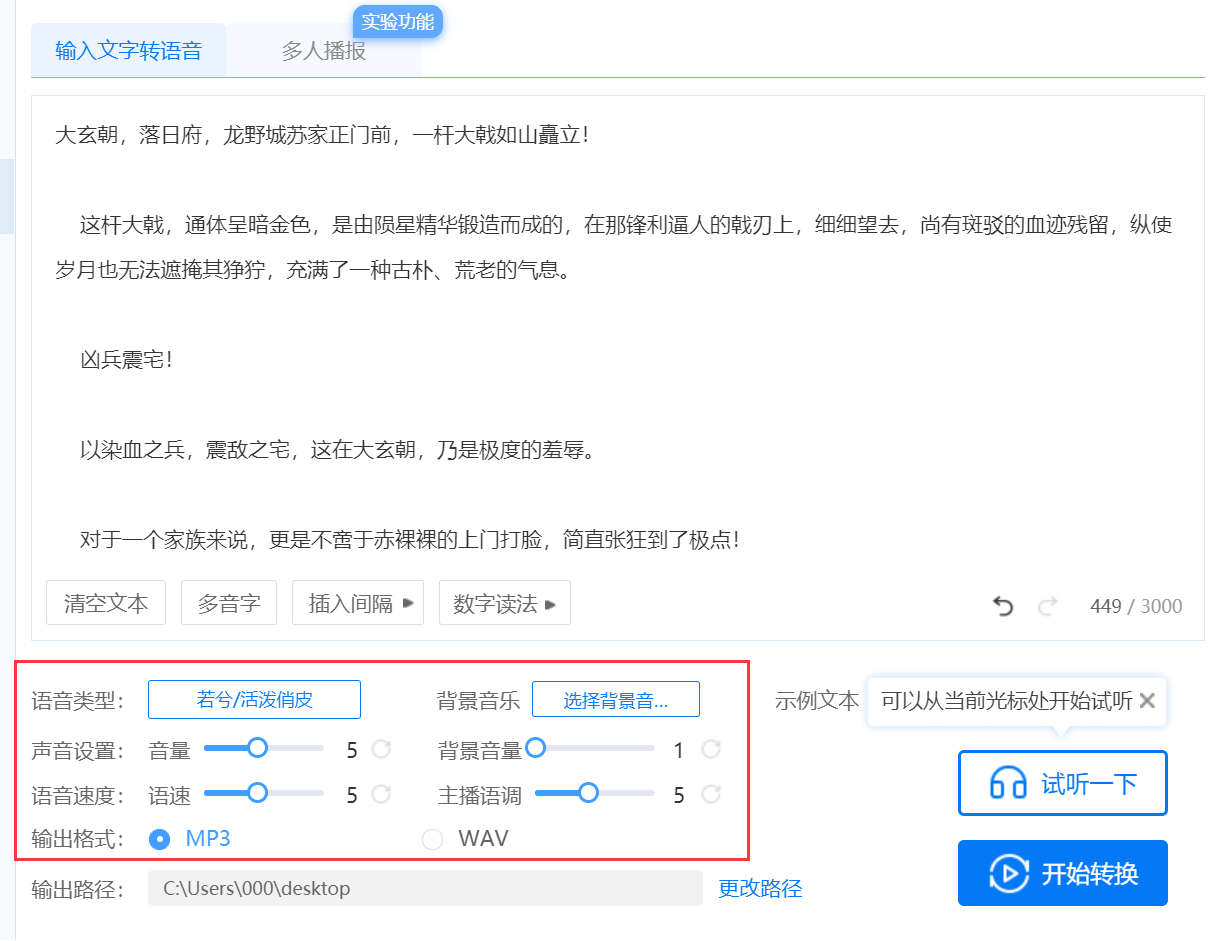Click 更改路径 to change output path

click(759, 888)
